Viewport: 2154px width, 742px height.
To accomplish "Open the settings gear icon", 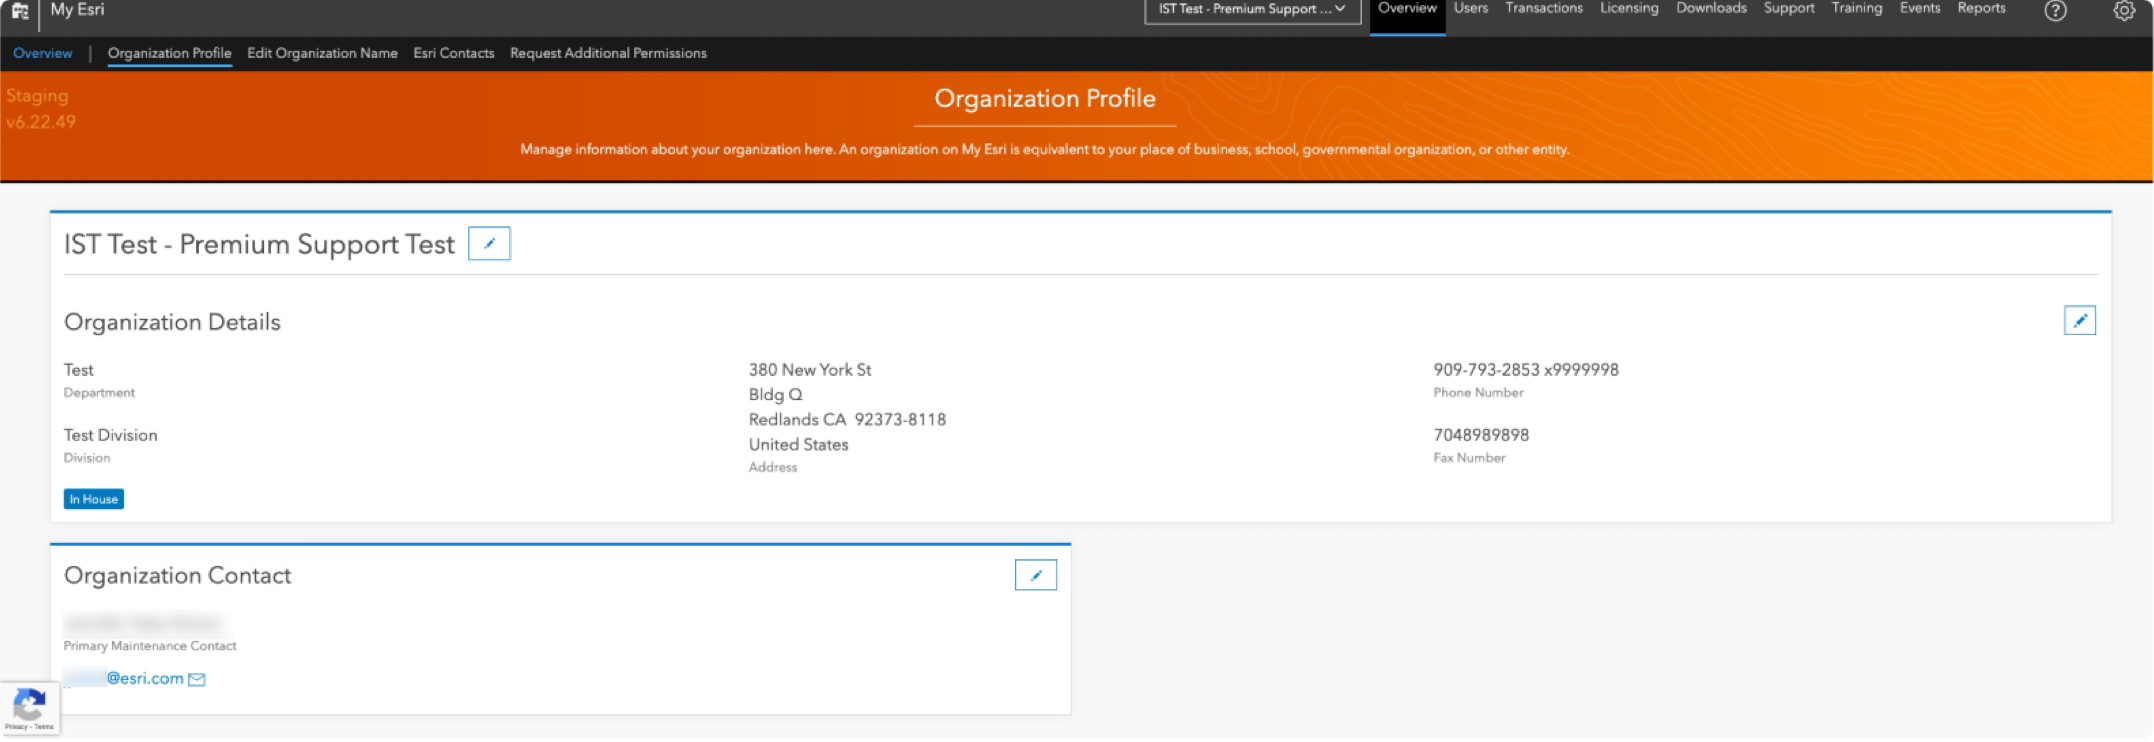I will [2124, 11].
